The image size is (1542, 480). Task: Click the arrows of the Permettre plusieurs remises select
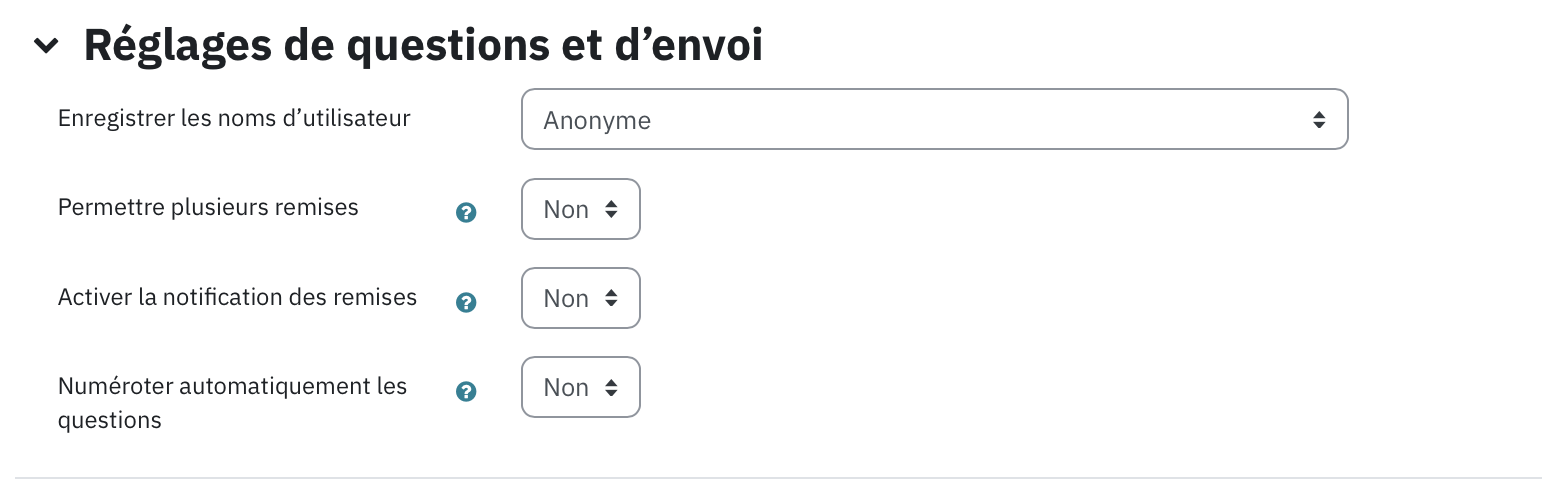tap(611, 209)
